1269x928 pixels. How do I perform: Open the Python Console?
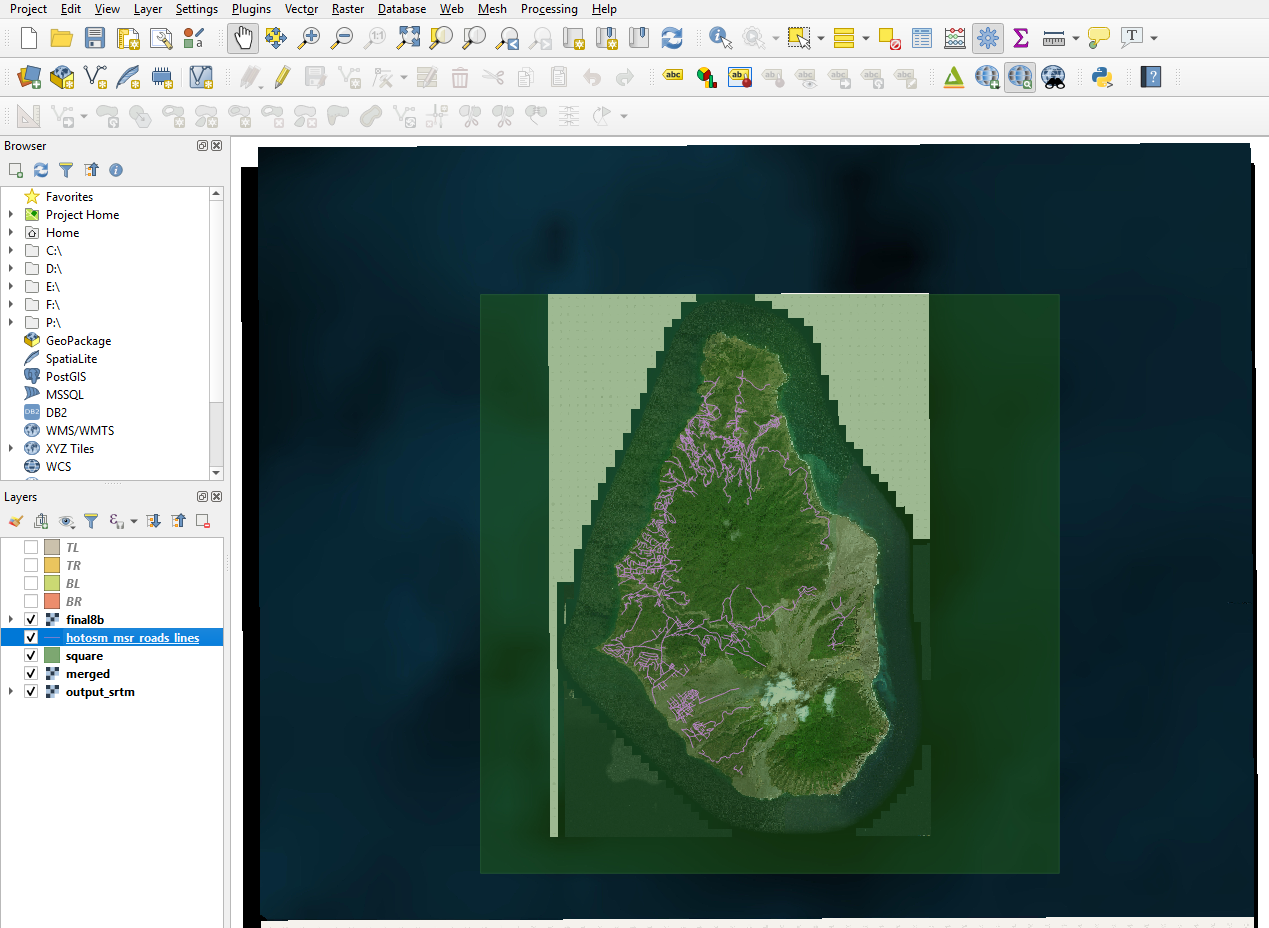click(1102, 77)
